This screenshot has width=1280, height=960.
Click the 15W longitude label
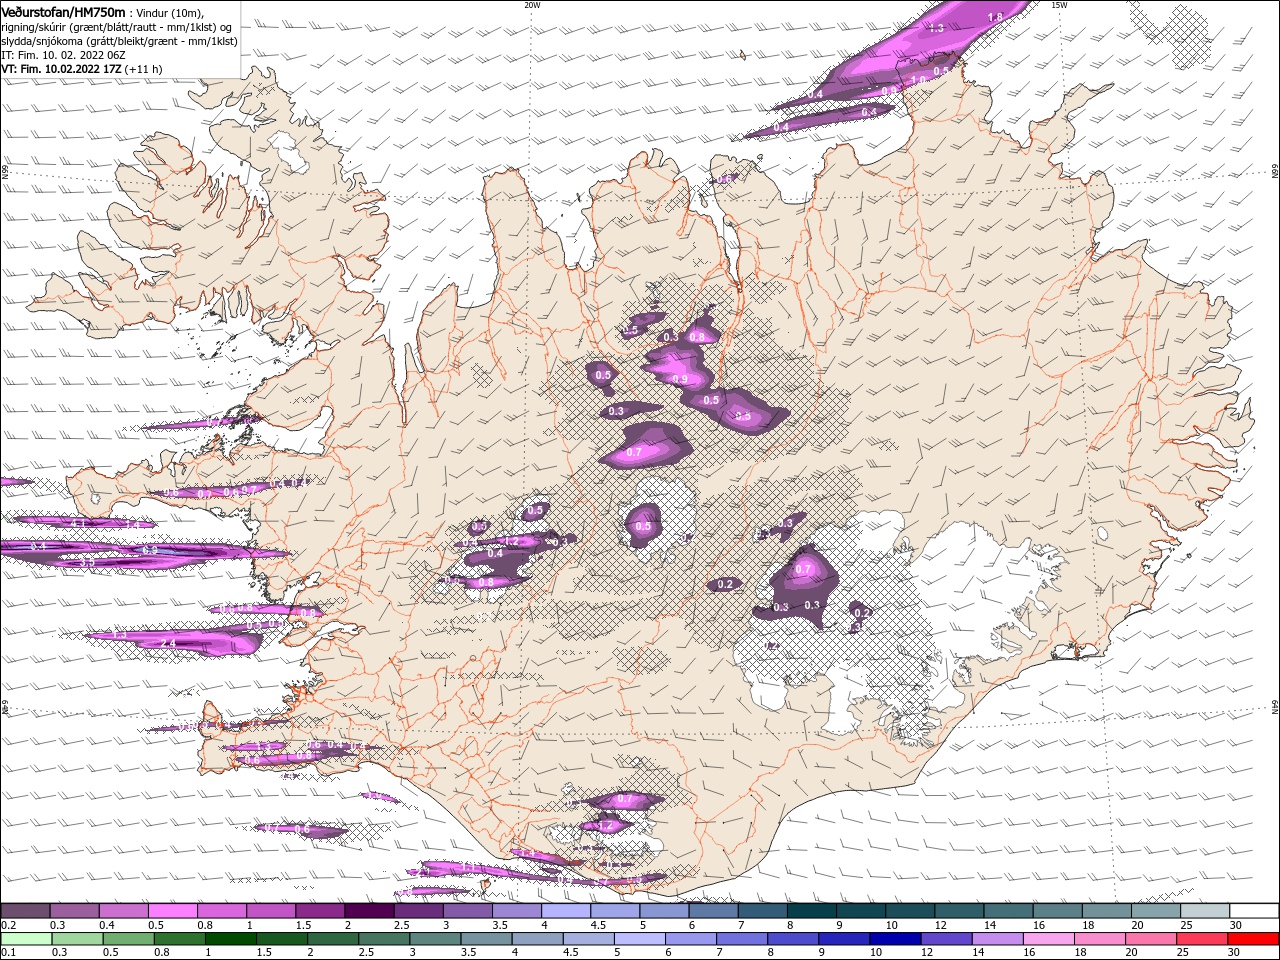coord(1059,4)
